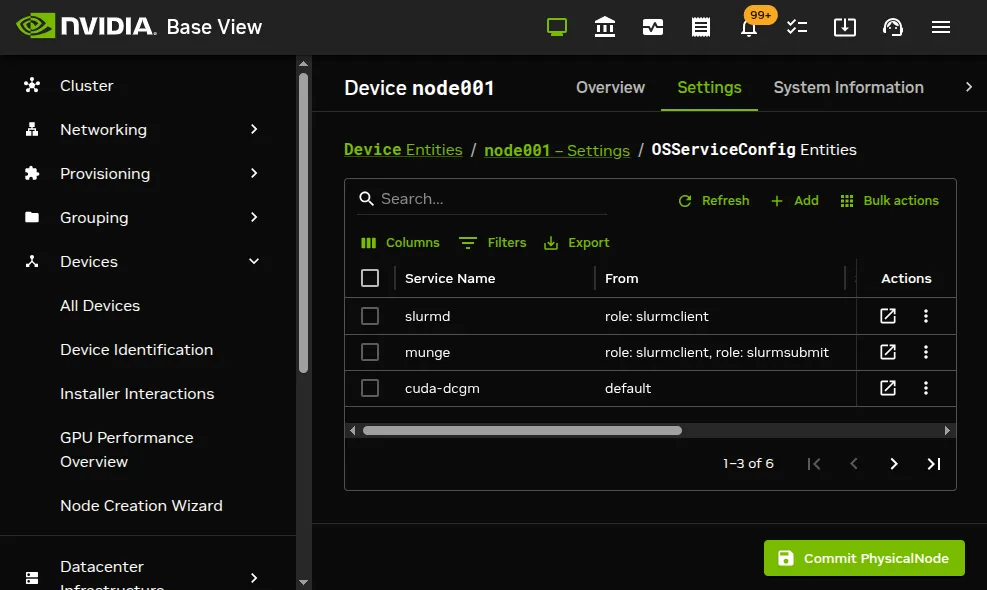This screenshot has width=987, height=590.
Task: Click the search magnifier icon
Action: pos(366,199)
